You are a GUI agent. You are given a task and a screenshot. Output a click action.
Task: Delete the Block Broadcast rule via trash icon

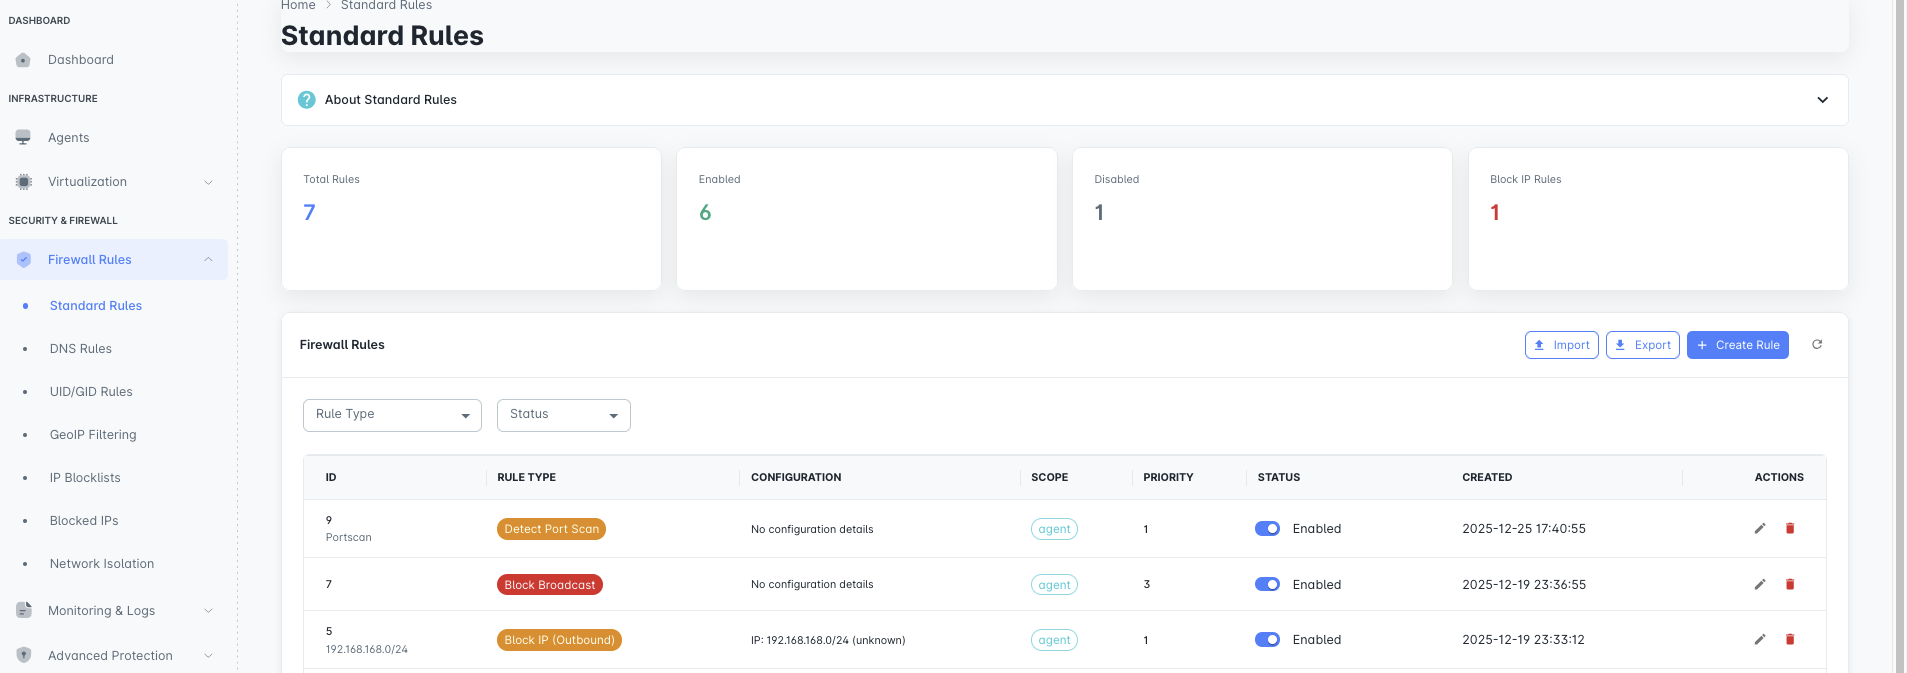click(1790, 585)
